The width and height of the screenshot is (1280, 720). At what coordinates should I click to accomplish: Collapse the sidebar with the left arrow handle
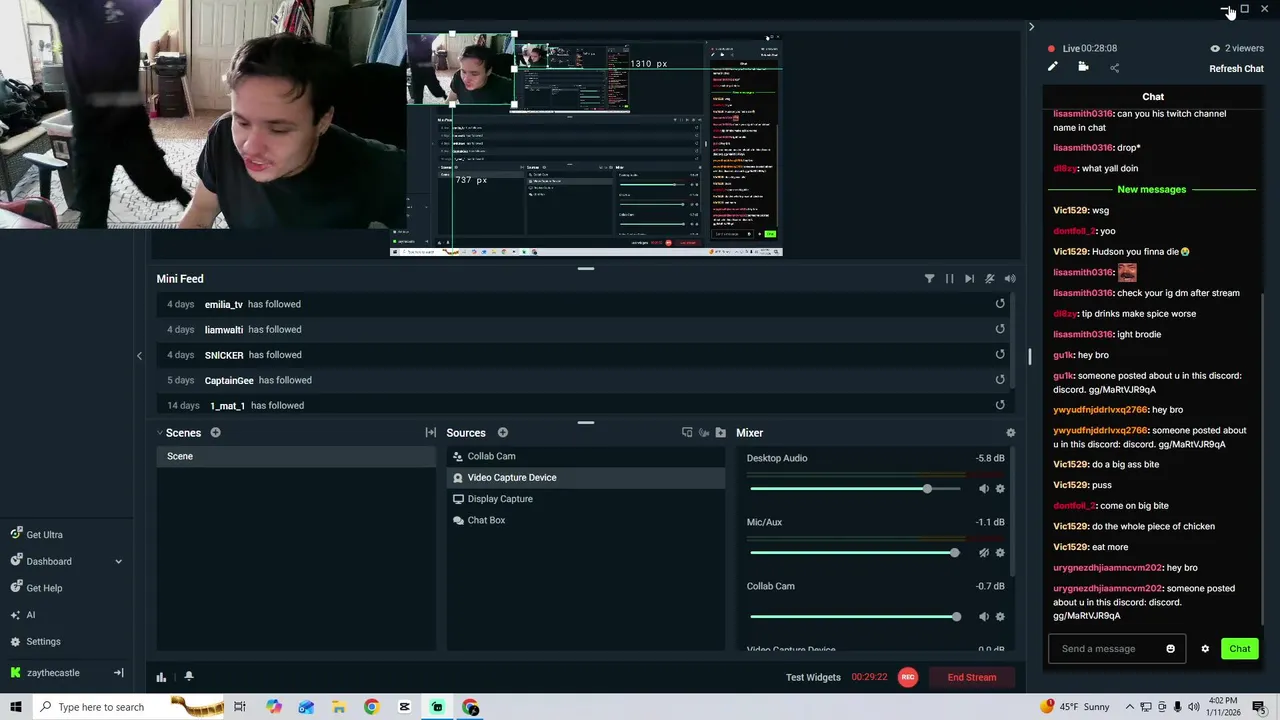point(139,355)
